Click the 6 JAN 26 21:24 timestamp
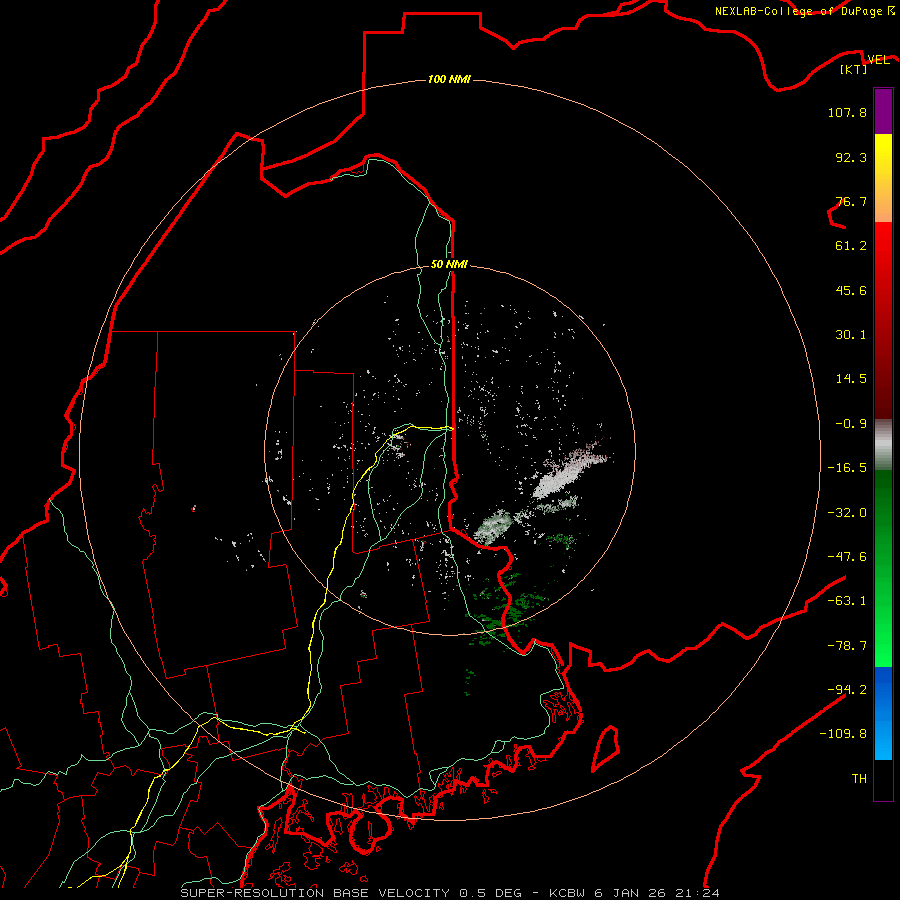Viewport: 900px width, 900px height. (x=659, y=893)
